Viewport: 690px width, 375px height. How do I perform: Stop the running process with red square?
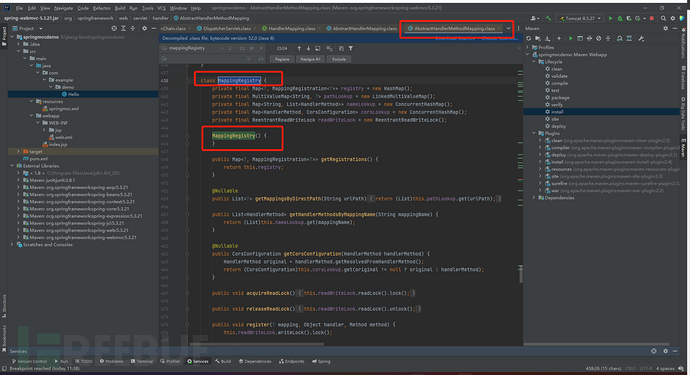652,18
